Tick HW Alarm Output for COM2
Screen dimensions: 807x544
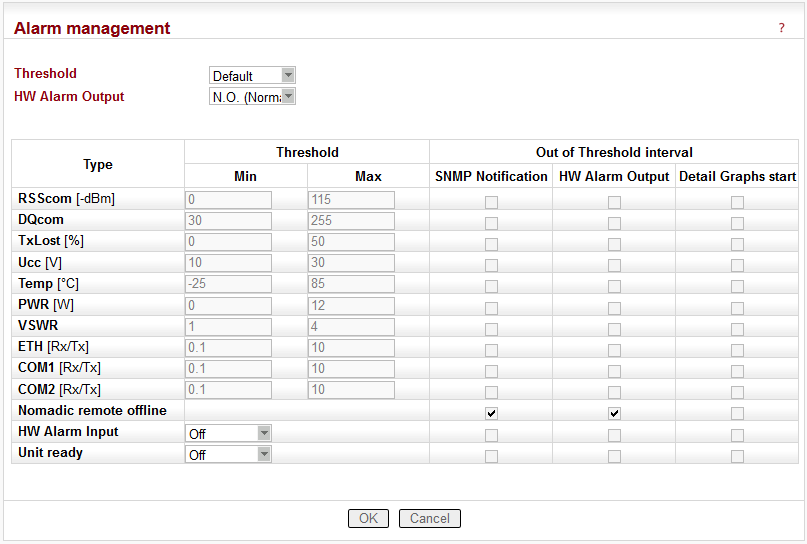coord(614,392)
